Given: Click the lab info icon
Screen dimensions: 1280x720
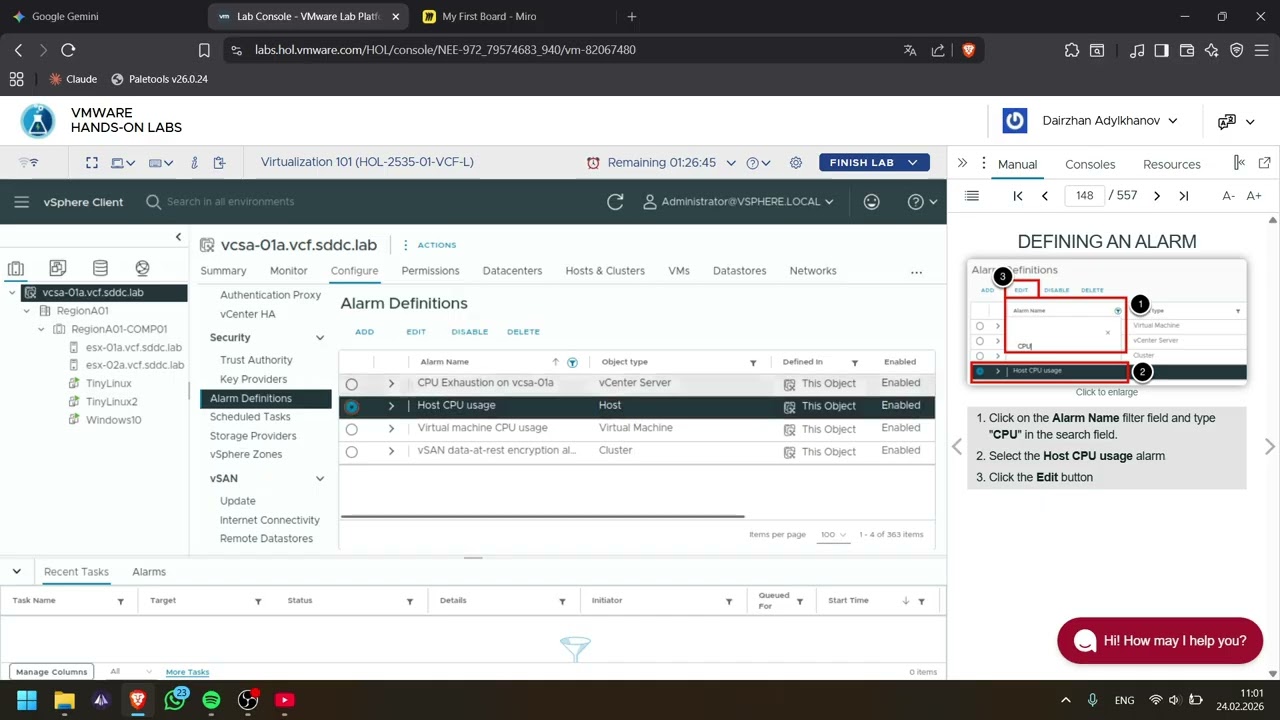Looking at the screenshot, I should [x=194, y=162].
